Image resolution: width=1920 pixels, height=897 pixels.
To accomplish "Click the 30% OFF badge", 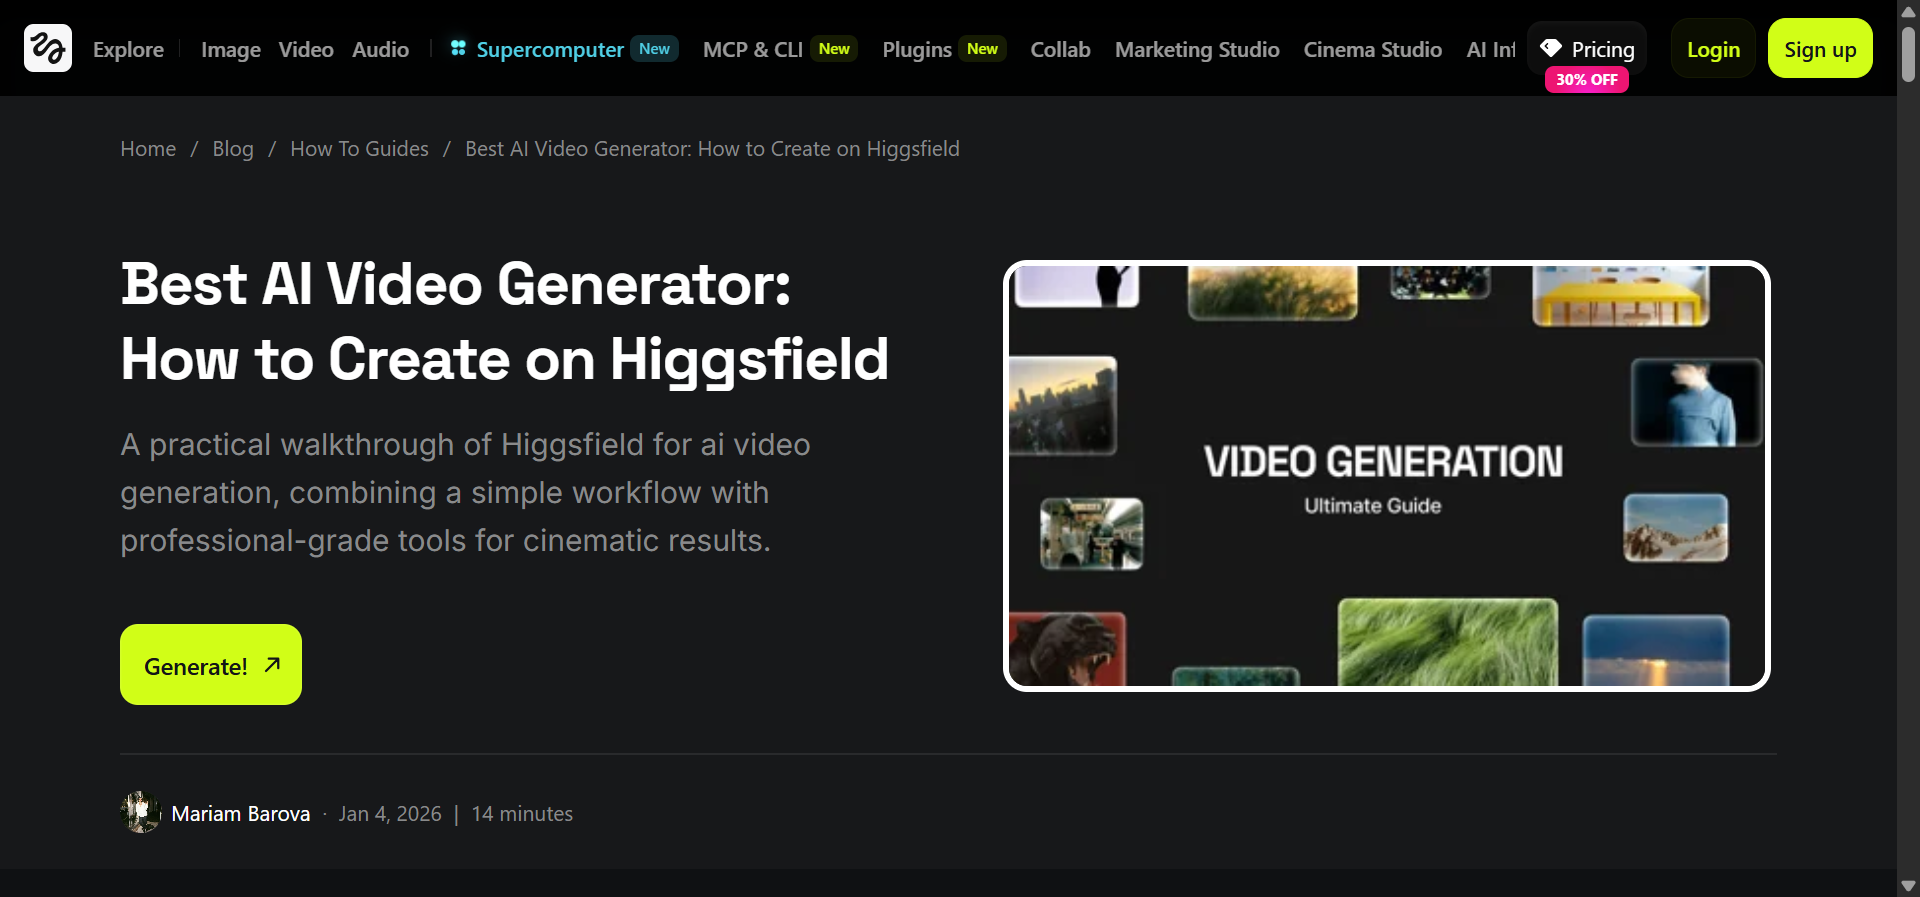I will (x=1587, y=80).
